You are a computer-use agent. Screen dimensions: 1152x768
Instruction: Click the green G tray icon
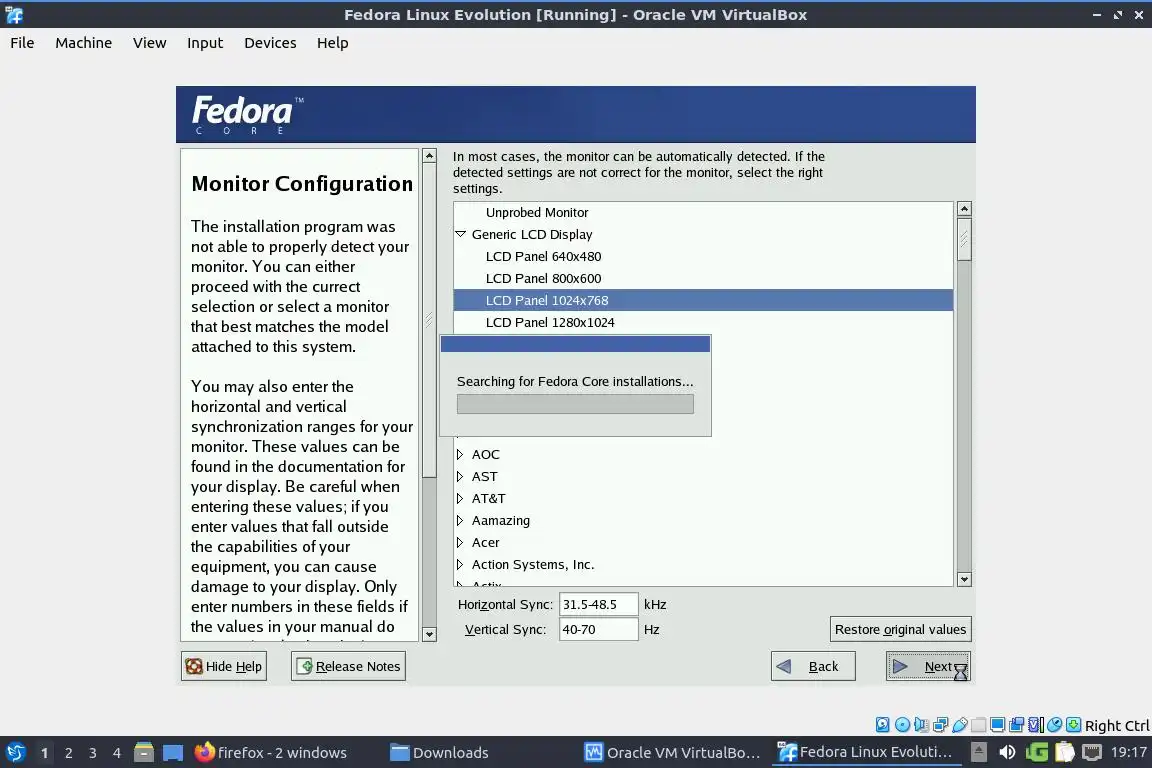1037,752
